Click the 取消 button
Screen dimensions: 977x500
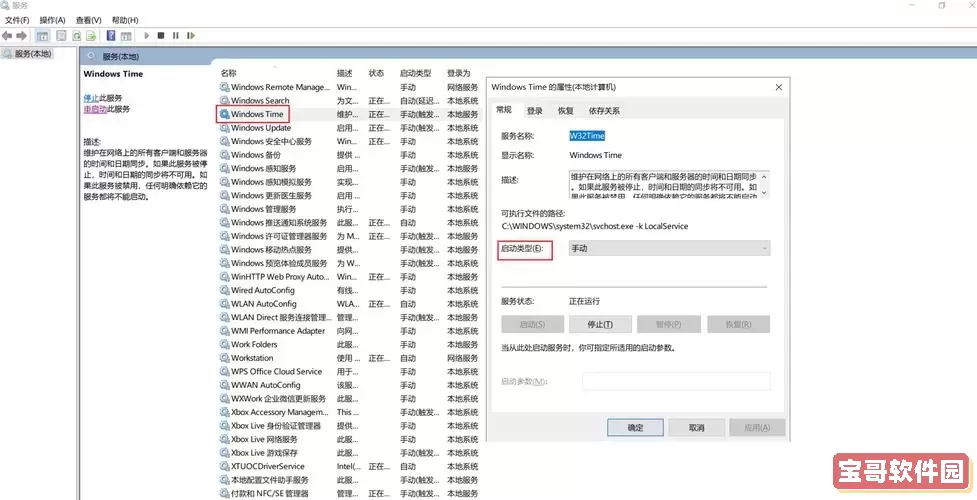click(x=696, y=428)
